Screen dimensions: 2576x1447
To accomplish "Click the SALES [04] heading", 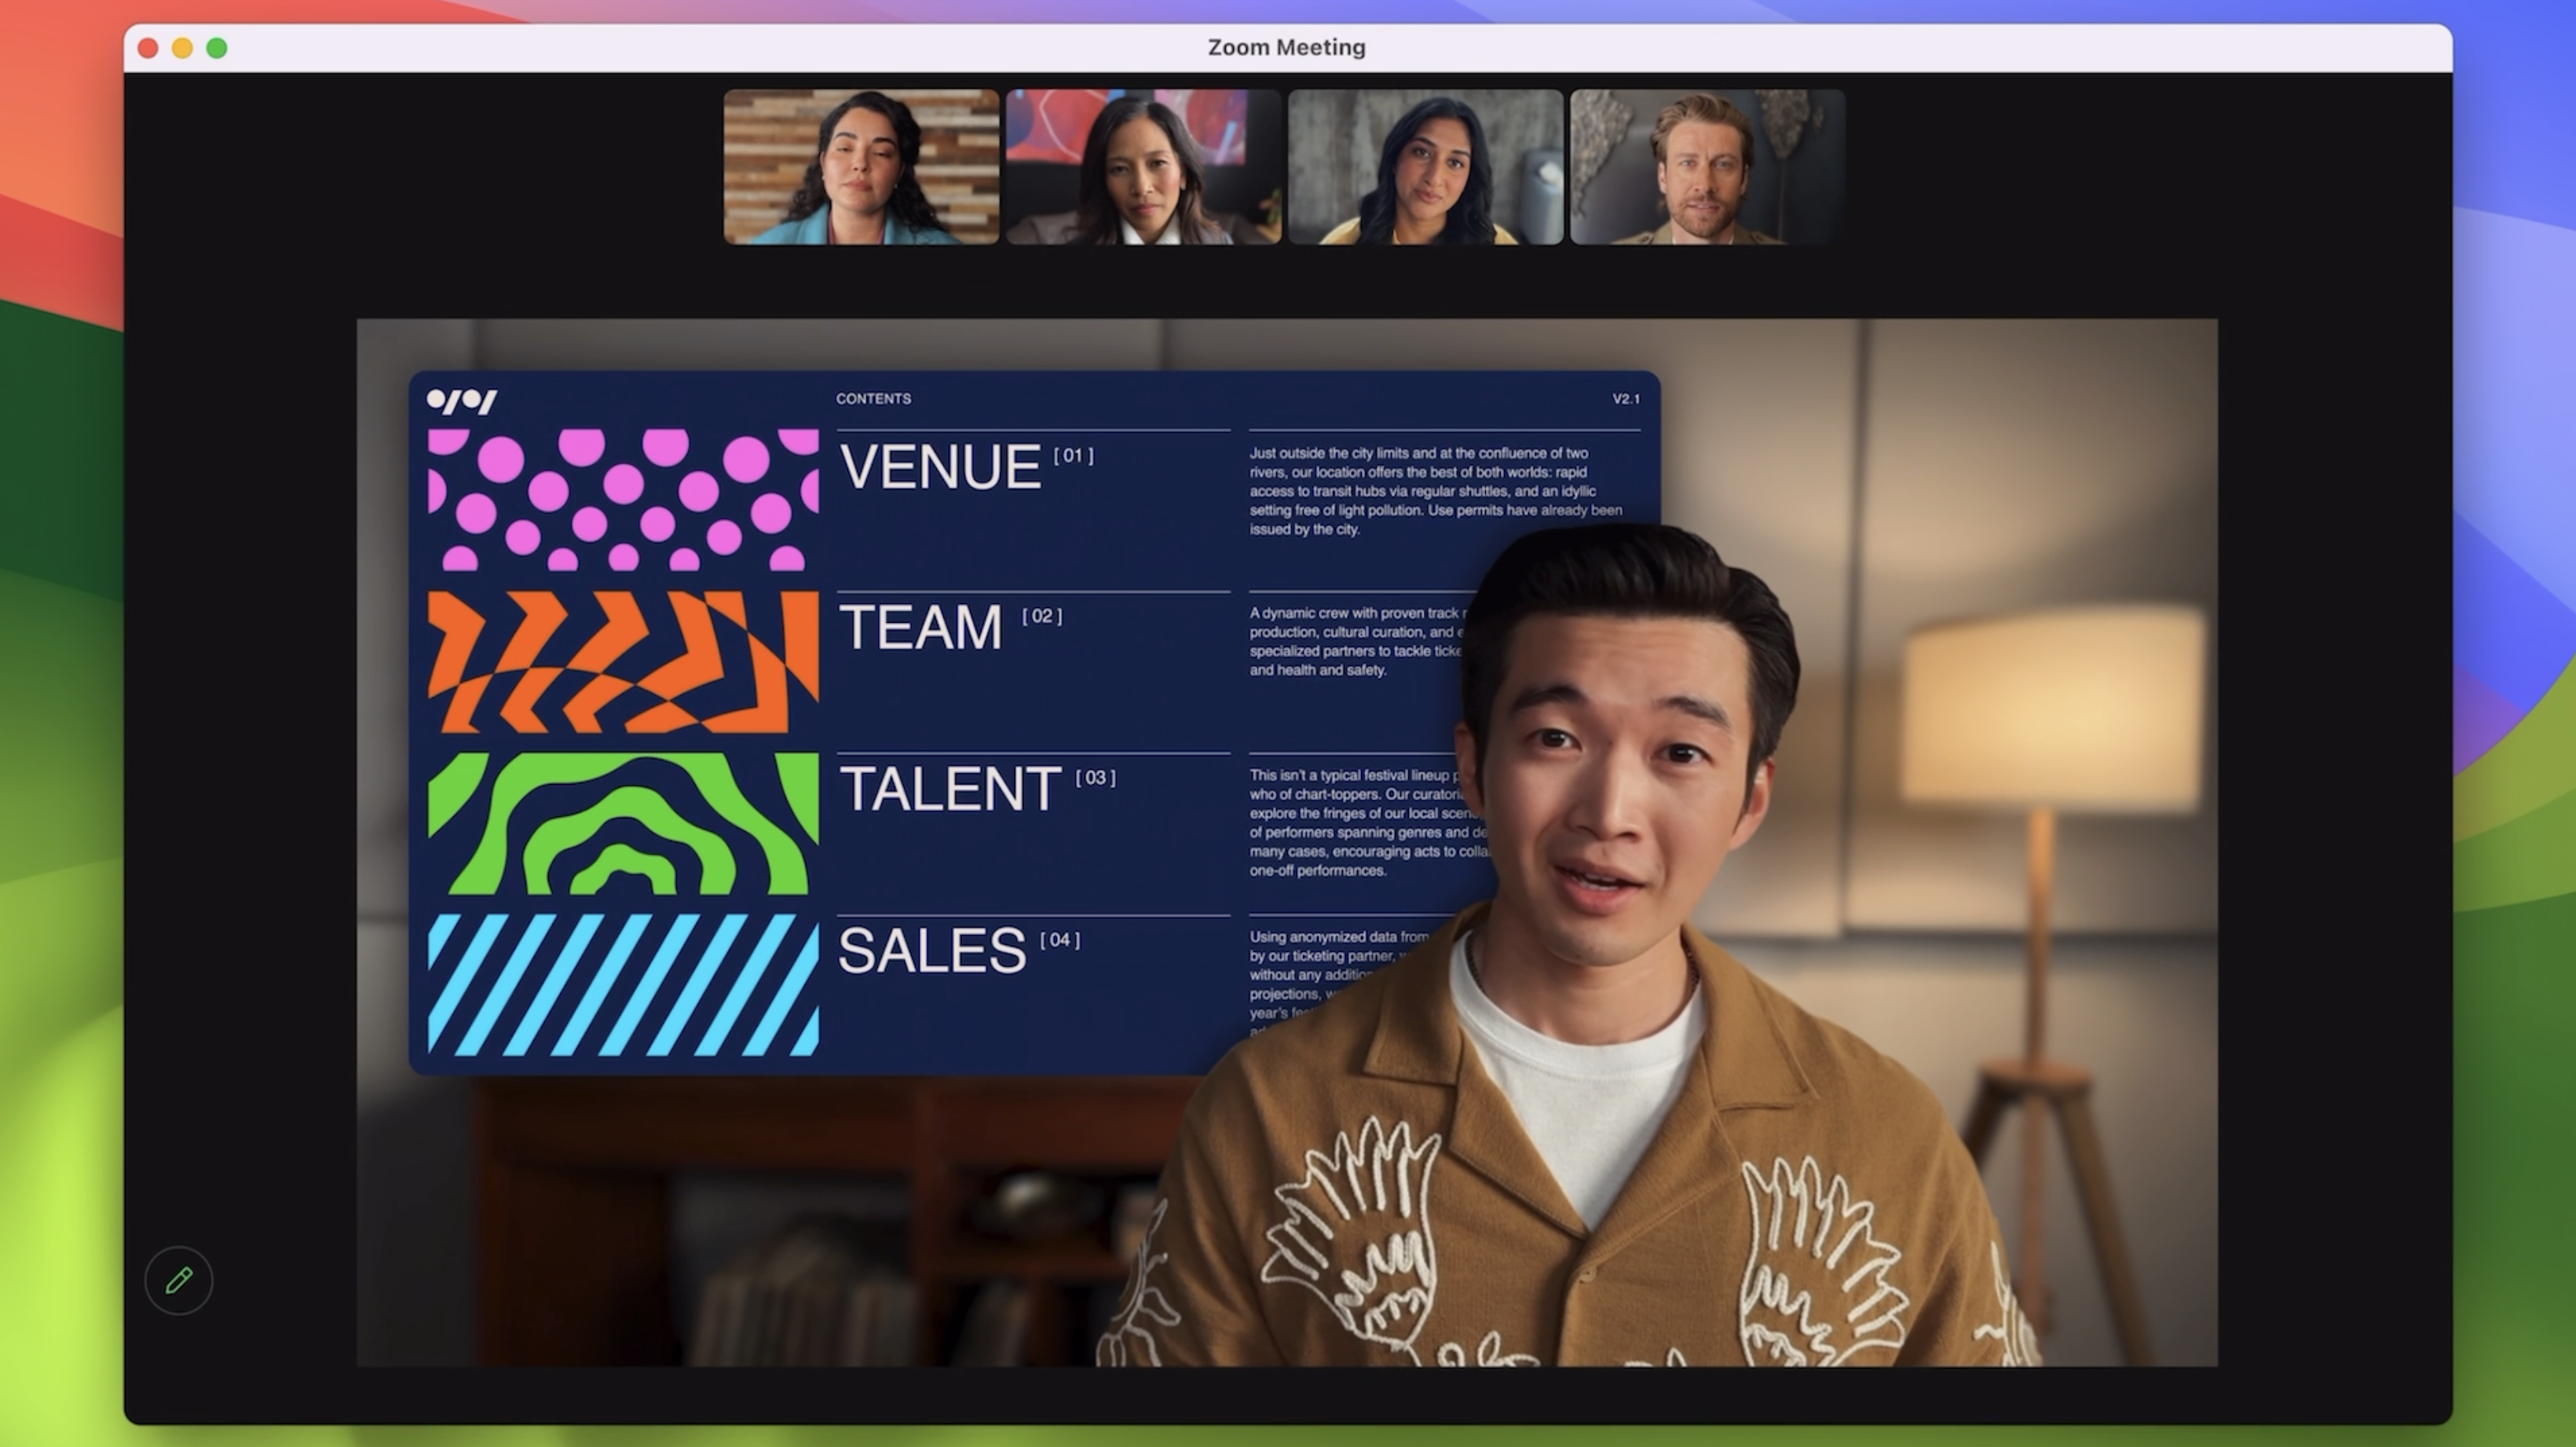I will (x=932, y=950).
